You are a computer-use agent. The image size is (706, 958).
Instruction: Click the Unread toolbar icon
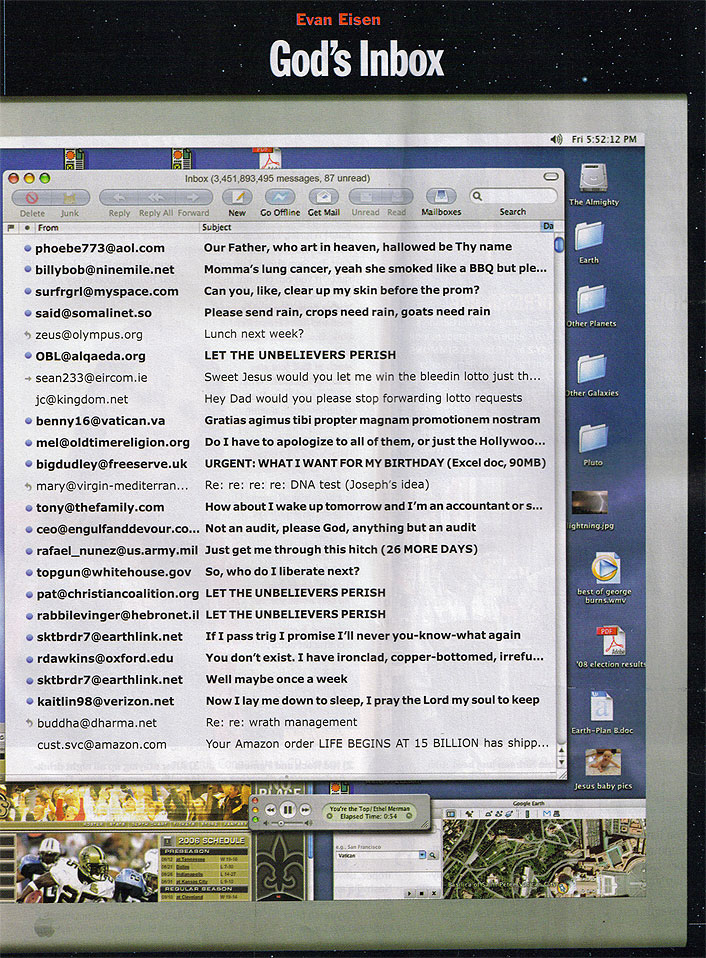pyautogui.click(x=366, y=197)
